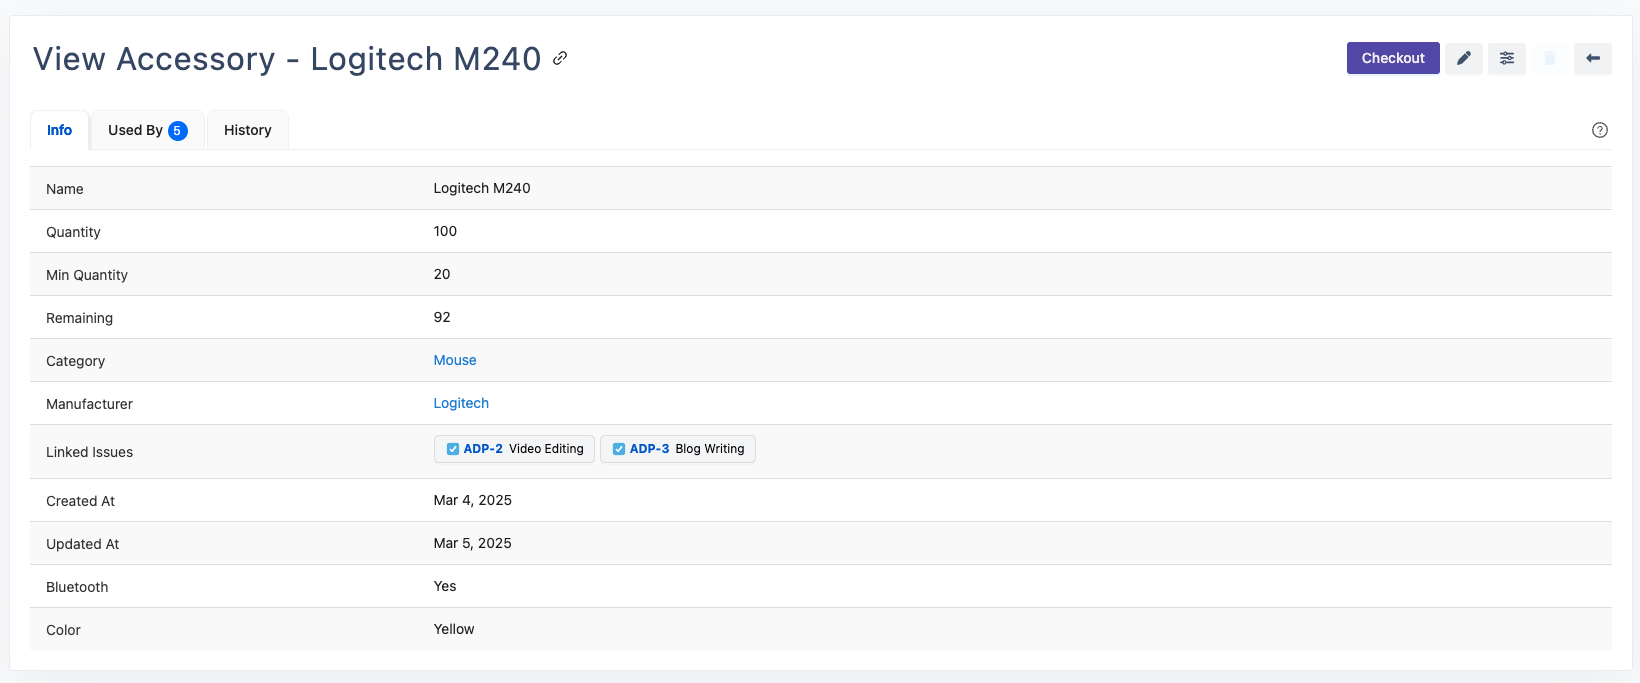Click the Color value Yellow
This screenshot has height=683, width=1640.
454,629
